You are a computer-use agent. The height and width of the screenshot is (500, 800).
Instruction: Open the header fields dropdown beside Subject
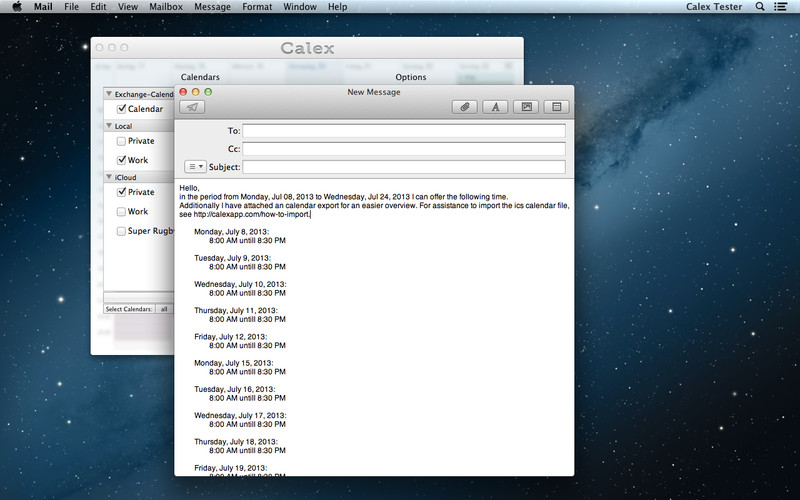point(195,167)
